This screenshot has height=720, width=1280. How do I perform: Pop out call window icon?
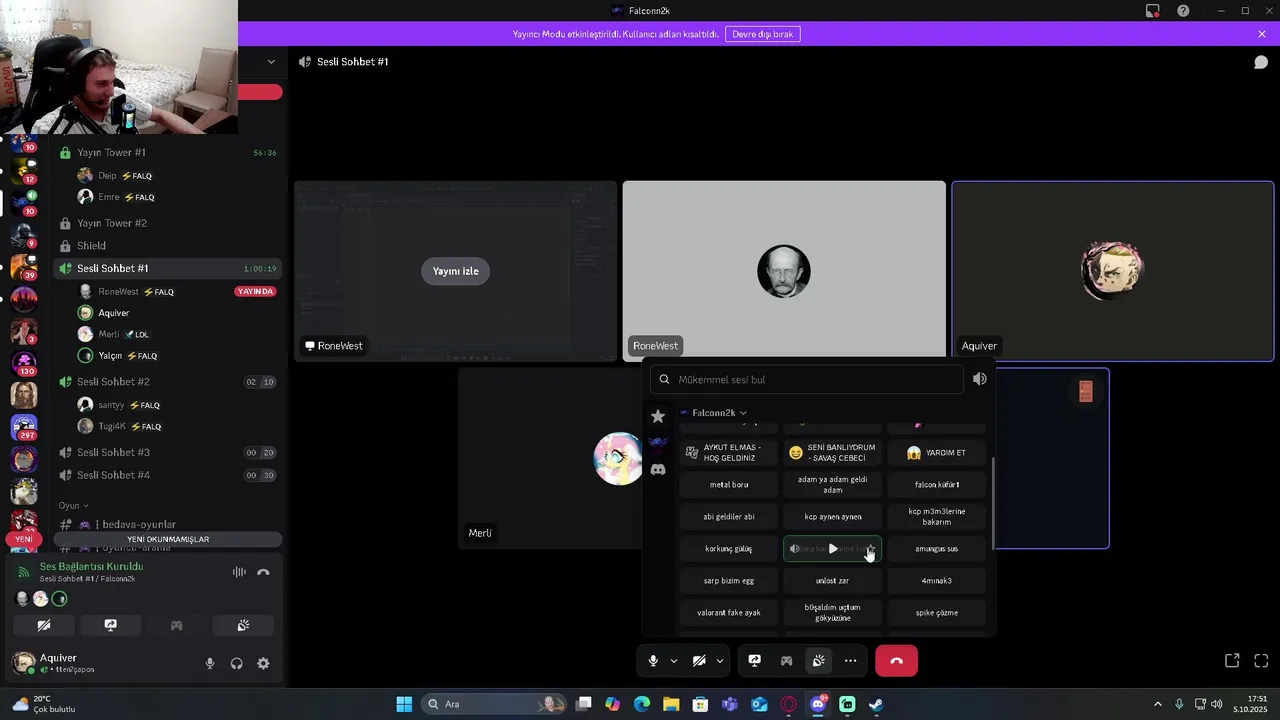1232,661
